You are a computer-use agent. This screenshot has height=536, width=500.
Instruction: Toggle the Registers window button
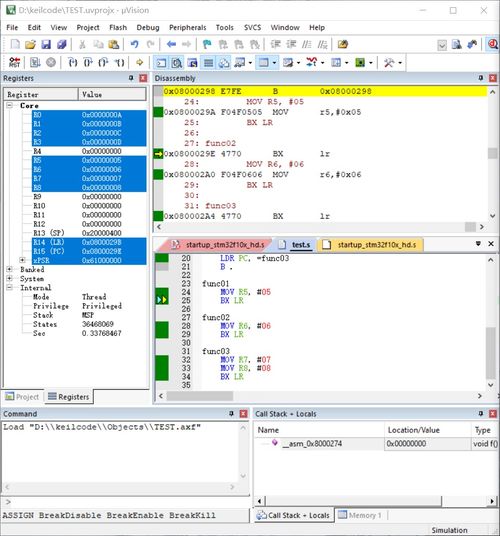[x=208, y=63]
